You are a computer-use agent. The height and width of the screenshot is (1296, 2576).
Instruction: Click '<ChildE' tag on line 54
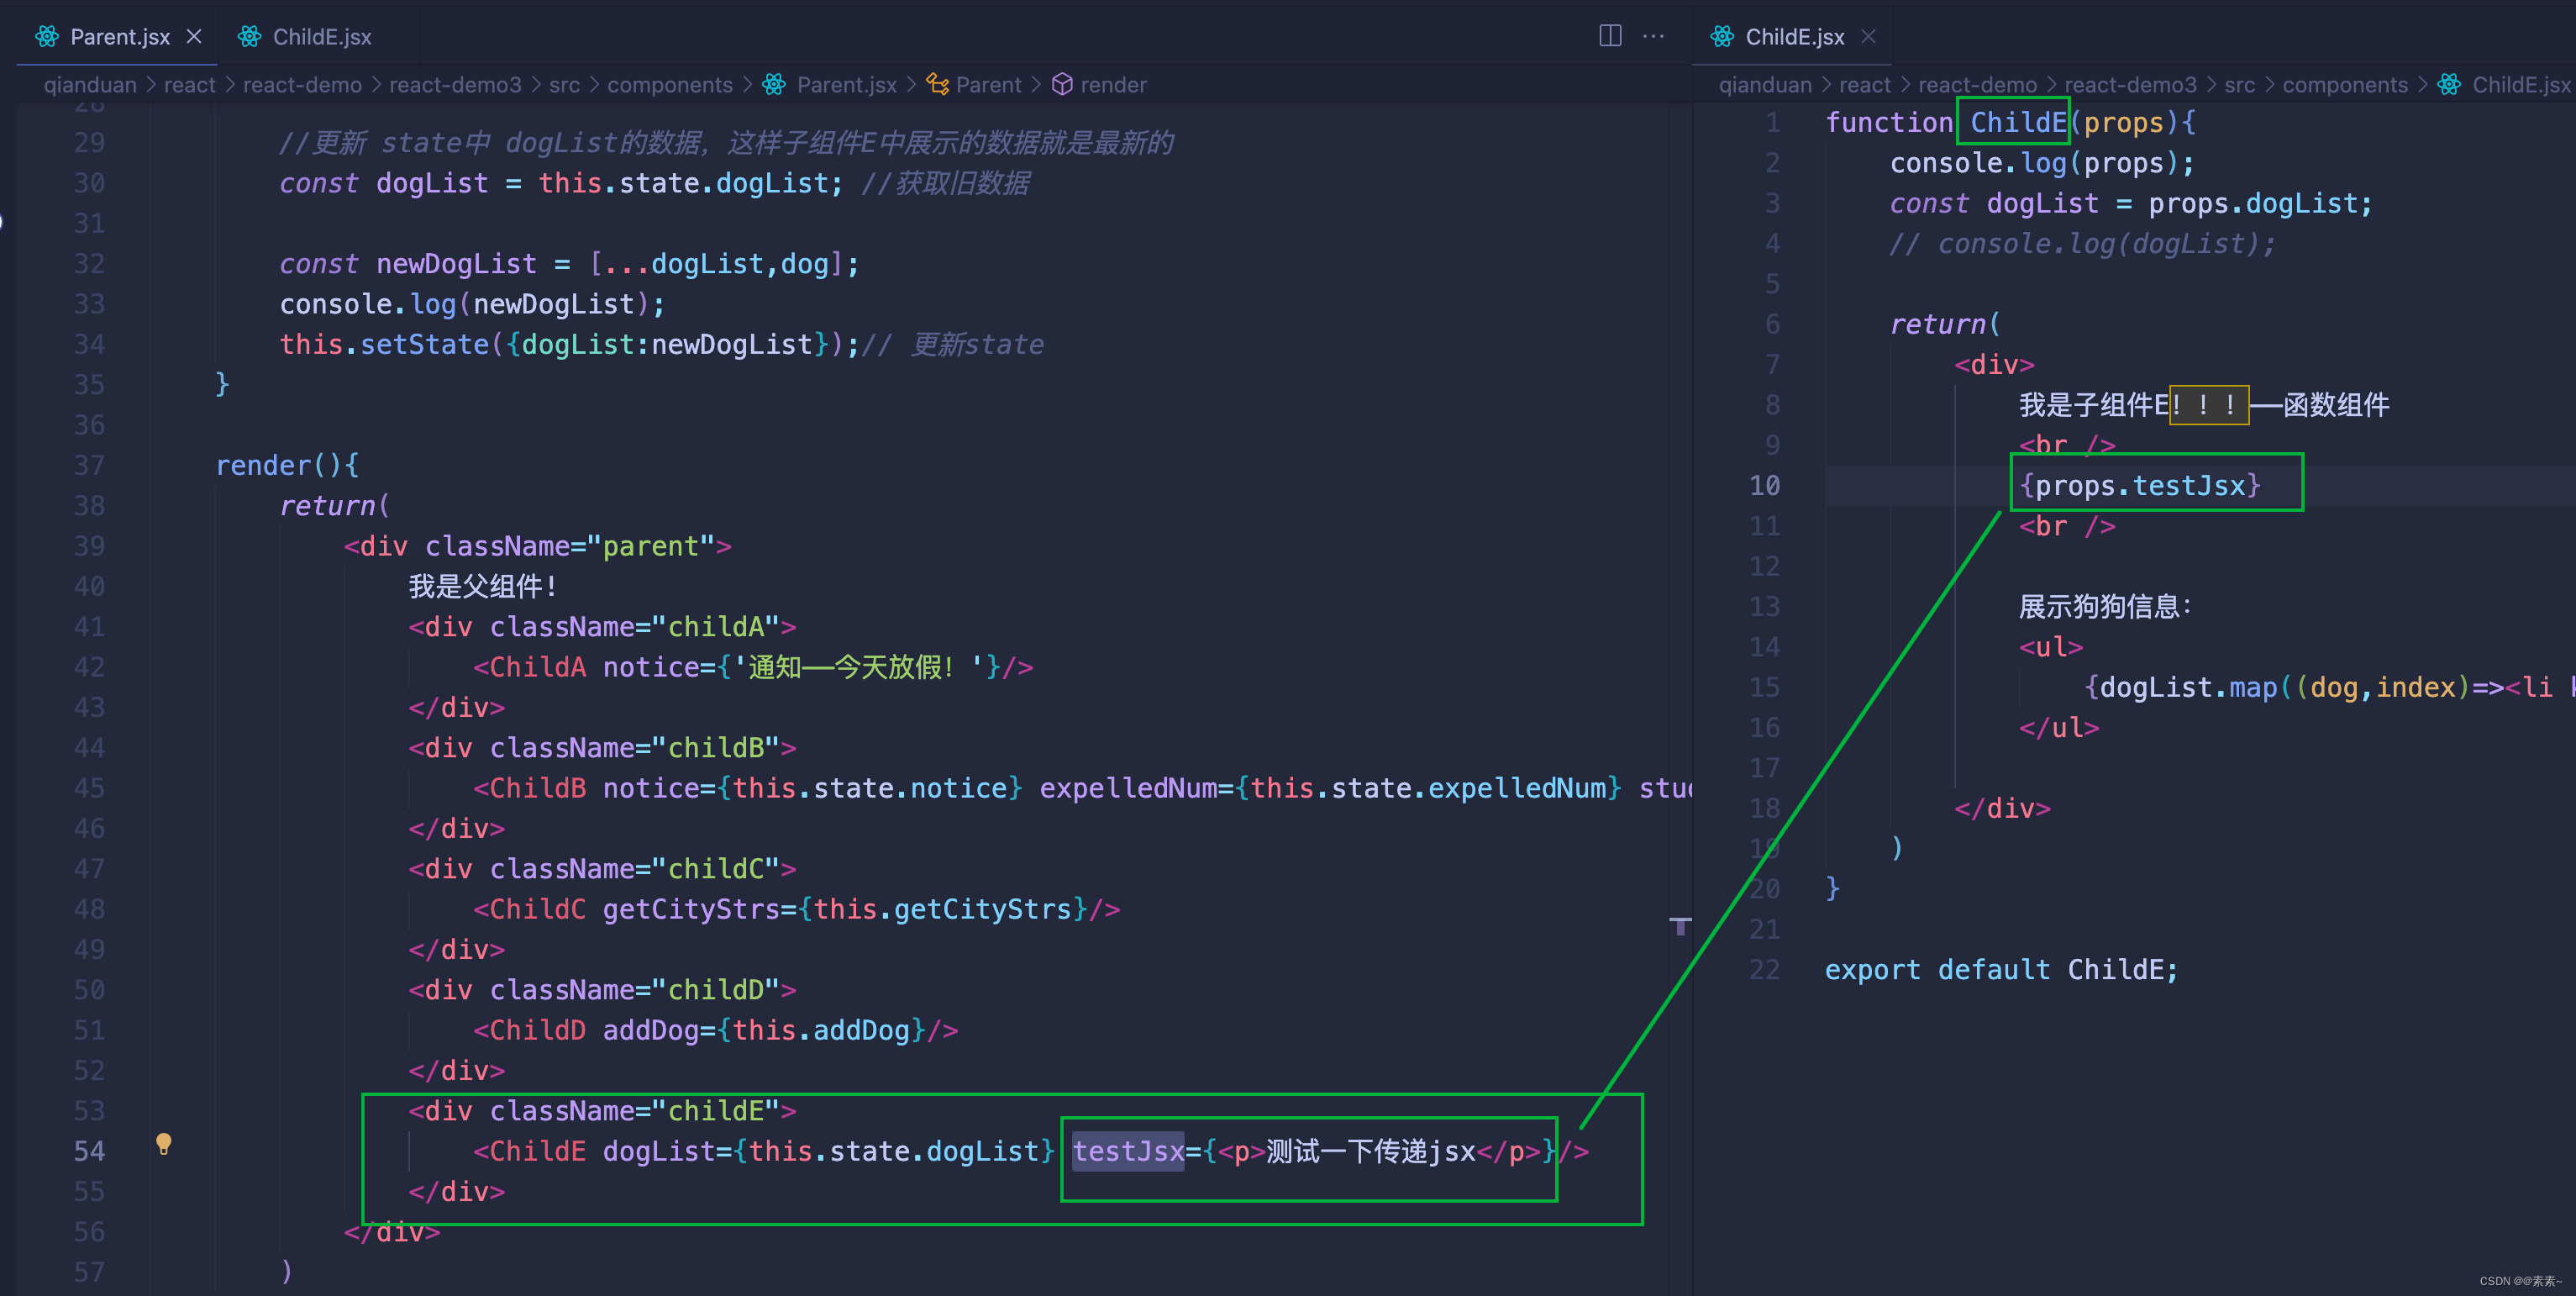click(x=529, y=1151)
